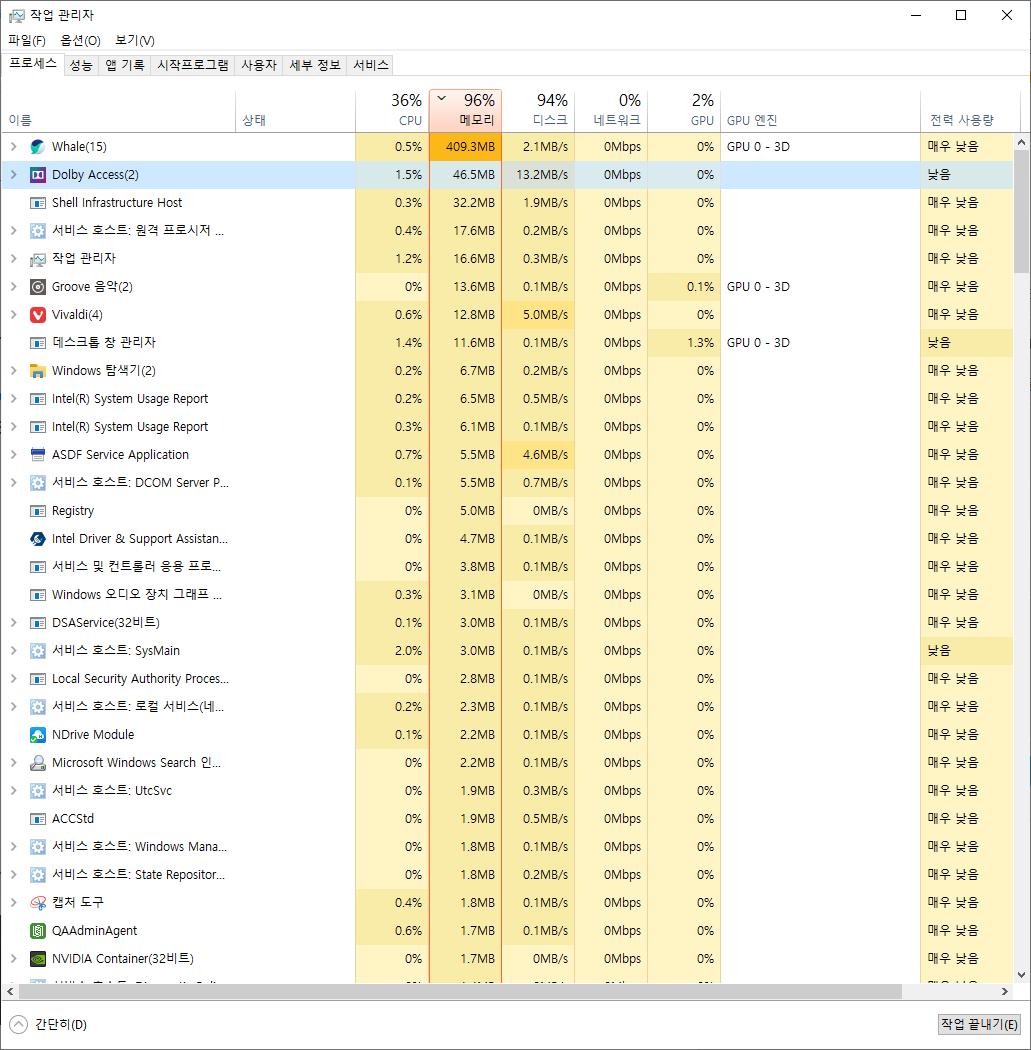1031x1050 pixels.
Task: Expand the 캡처 도구 process row
Action: click(x=13, y=903)
